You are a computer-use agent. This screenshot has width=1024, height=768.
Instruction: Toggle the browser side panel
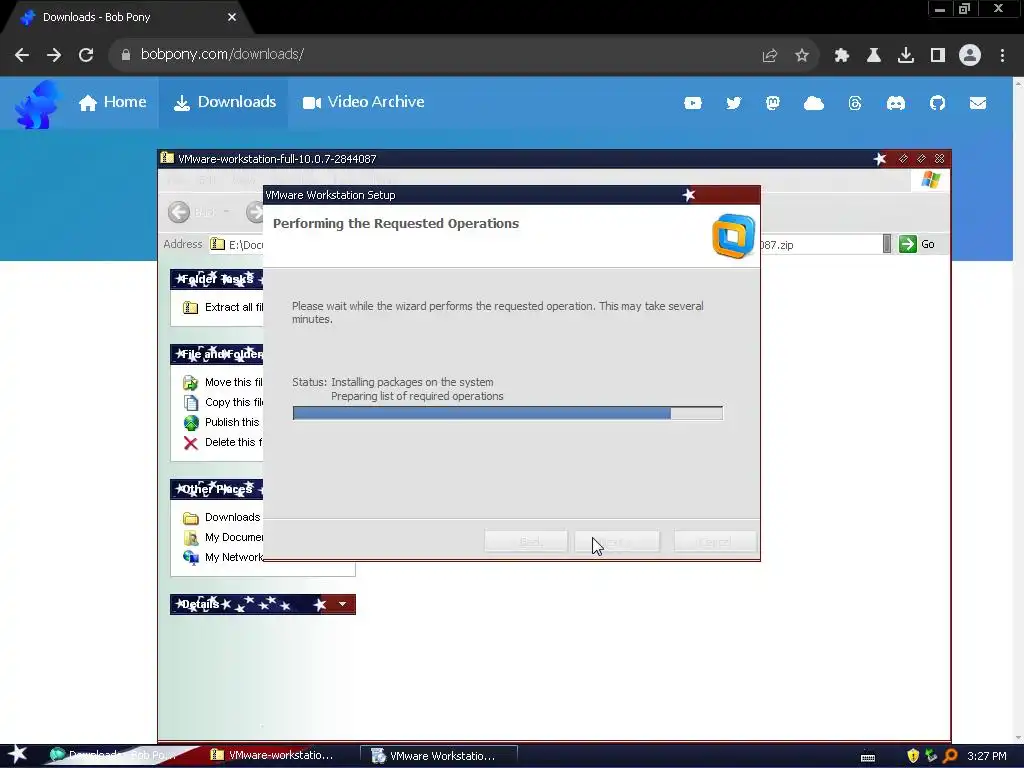click(938, 56)
